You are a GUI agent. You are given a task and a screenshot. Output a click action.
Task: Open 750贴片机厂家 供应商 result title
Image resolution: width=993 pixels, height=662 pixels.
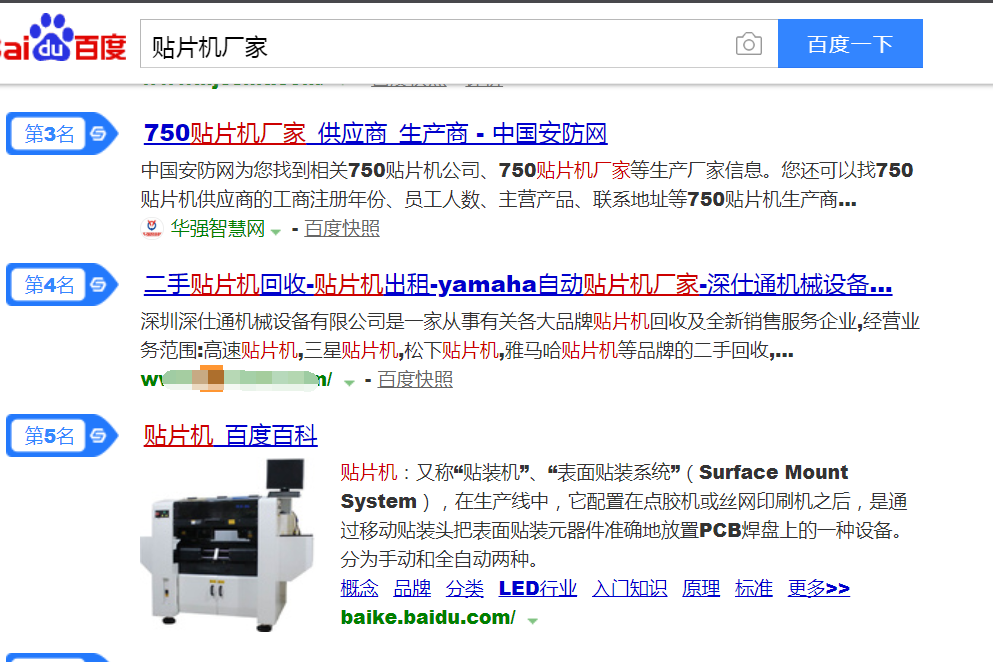click(376, 134)
